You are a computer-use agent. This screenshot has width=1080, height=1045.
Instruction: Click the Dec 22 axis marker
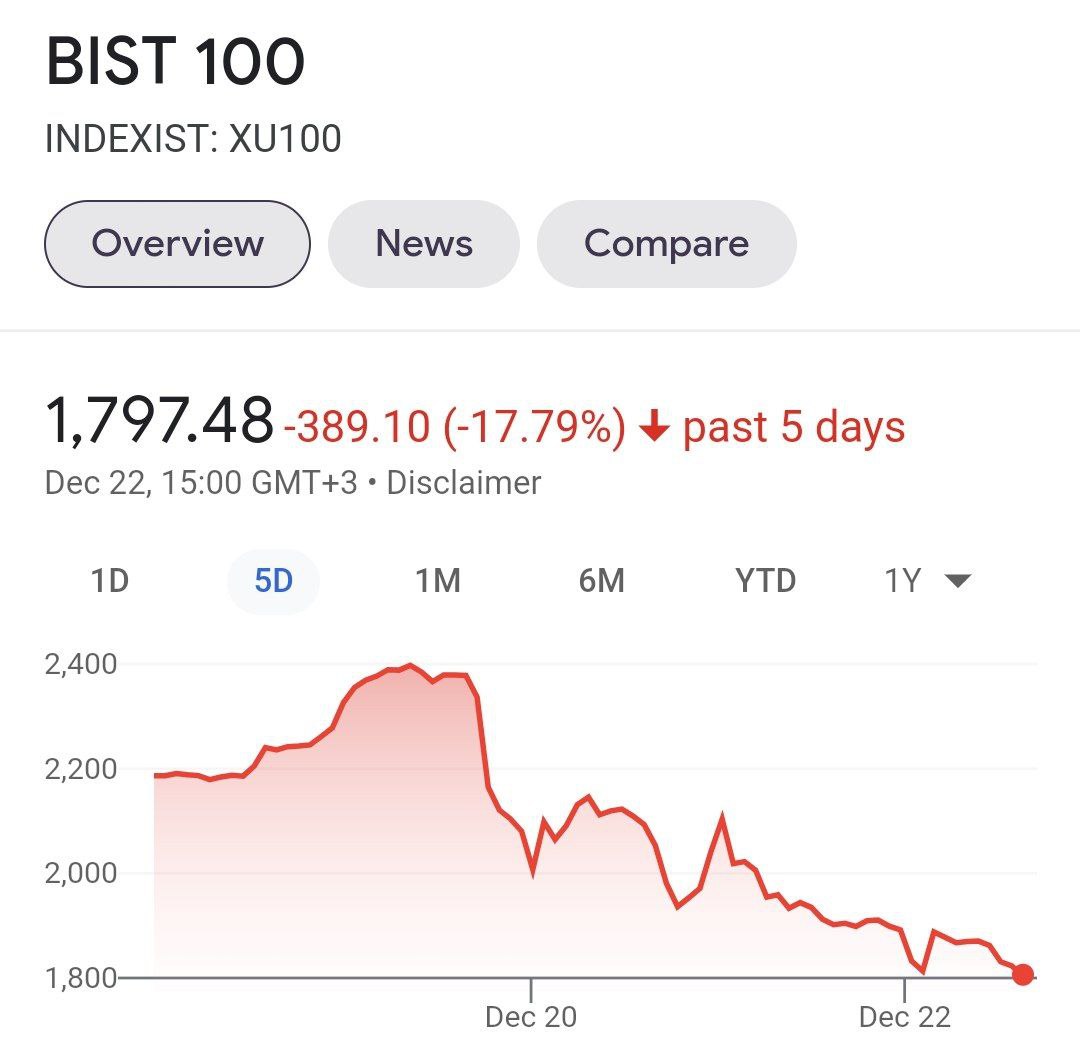[x=904, y=1017]
